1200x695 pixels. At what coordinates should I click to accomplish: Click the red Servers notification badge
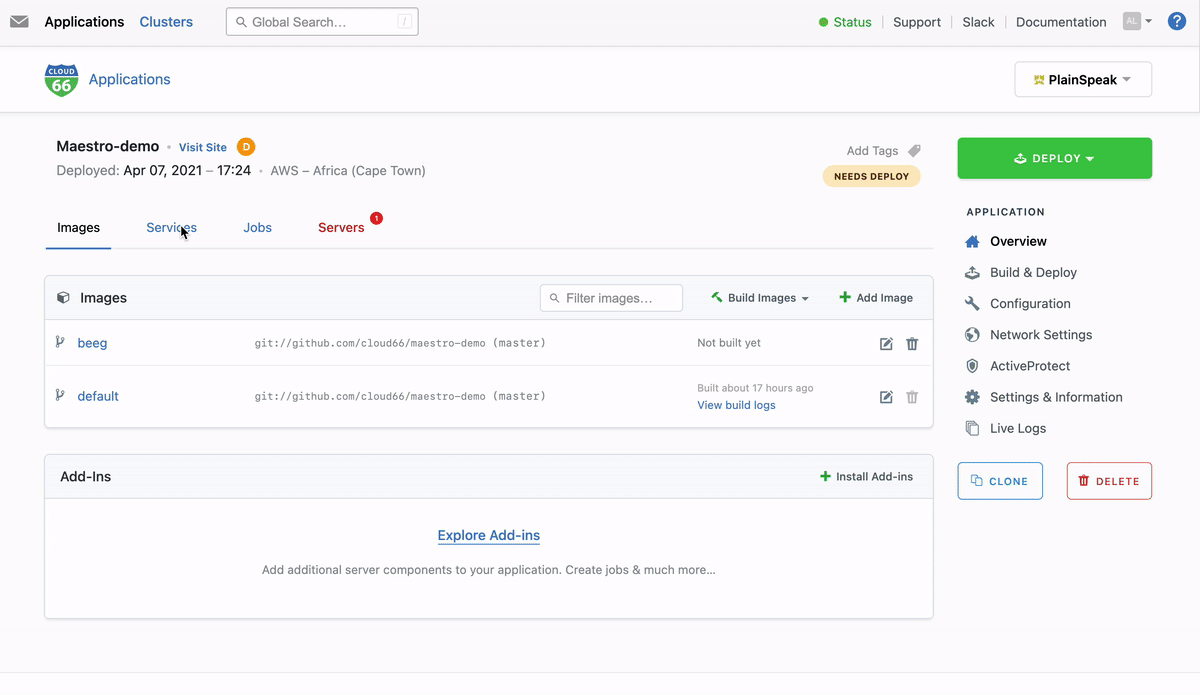[x=376, y=218]
